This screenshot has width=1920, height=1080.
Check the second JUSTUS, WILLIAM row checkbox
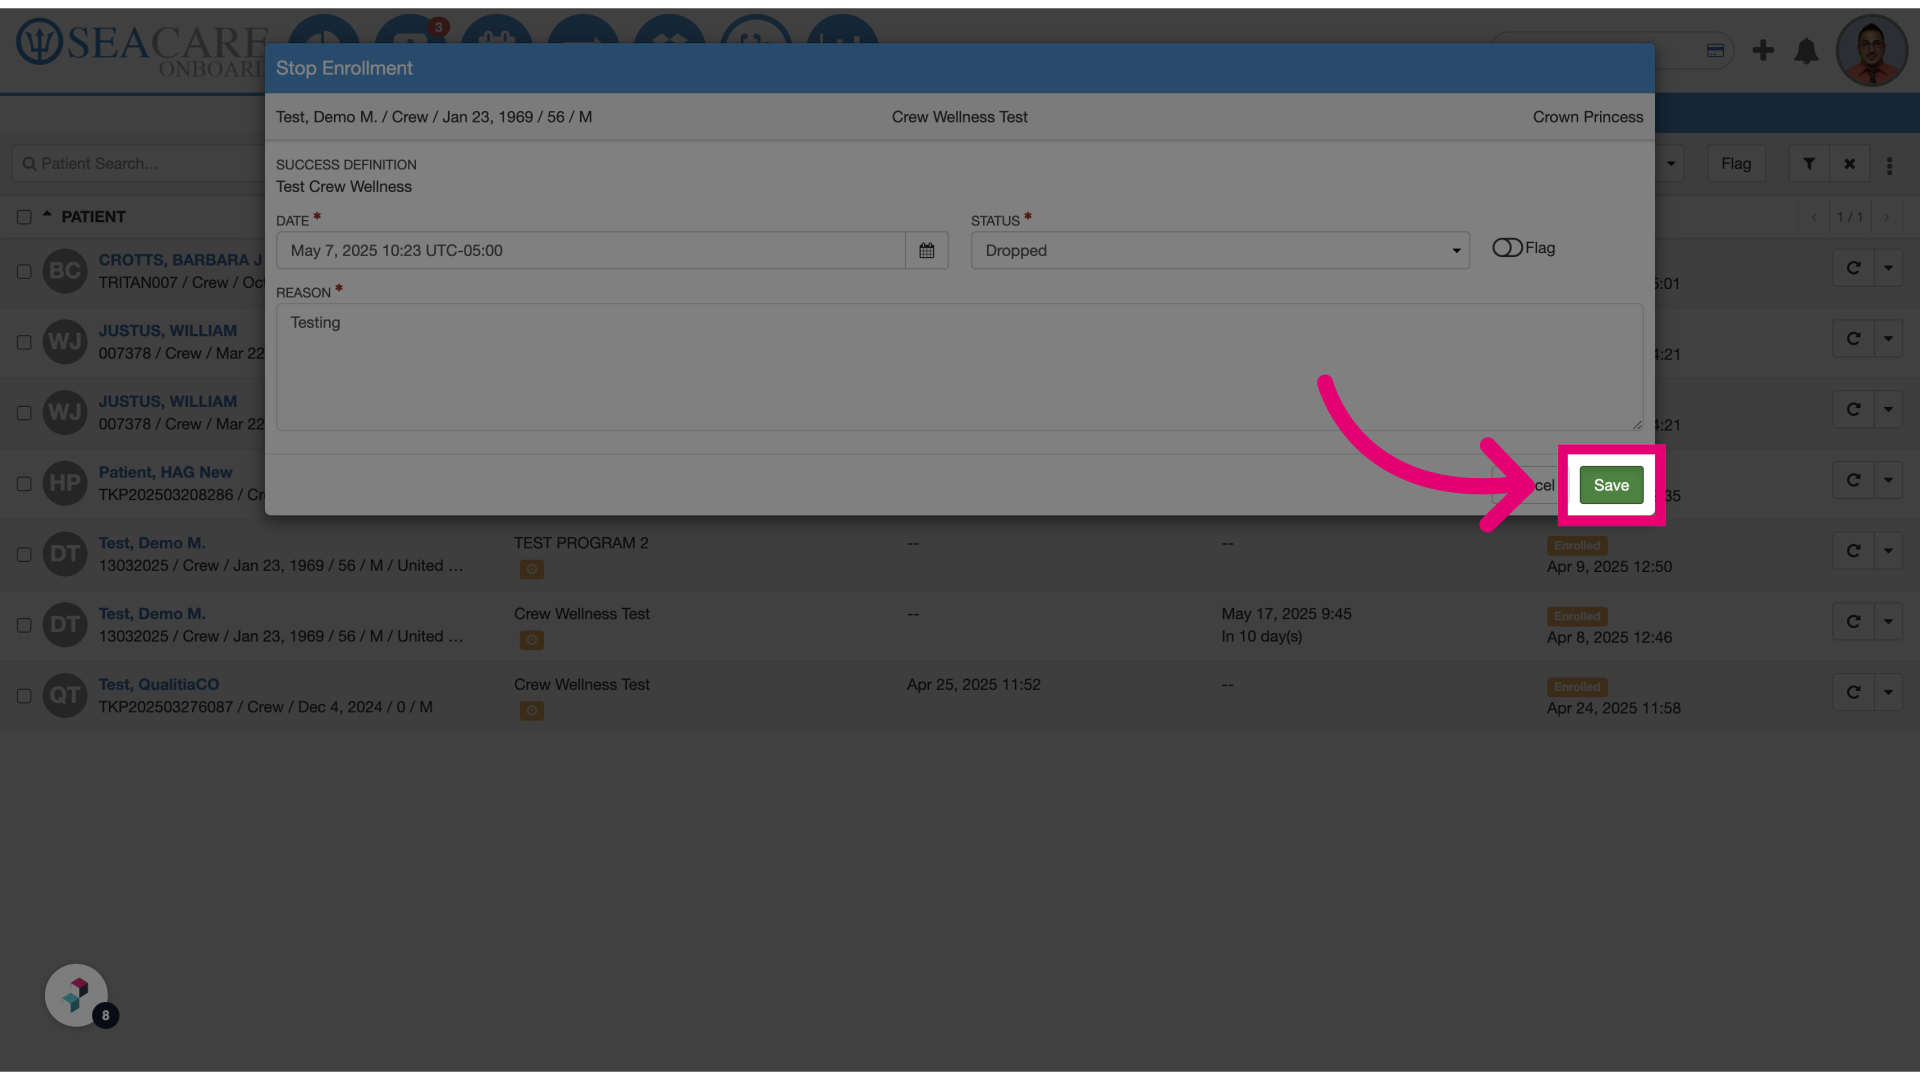[x=24, y=413]
